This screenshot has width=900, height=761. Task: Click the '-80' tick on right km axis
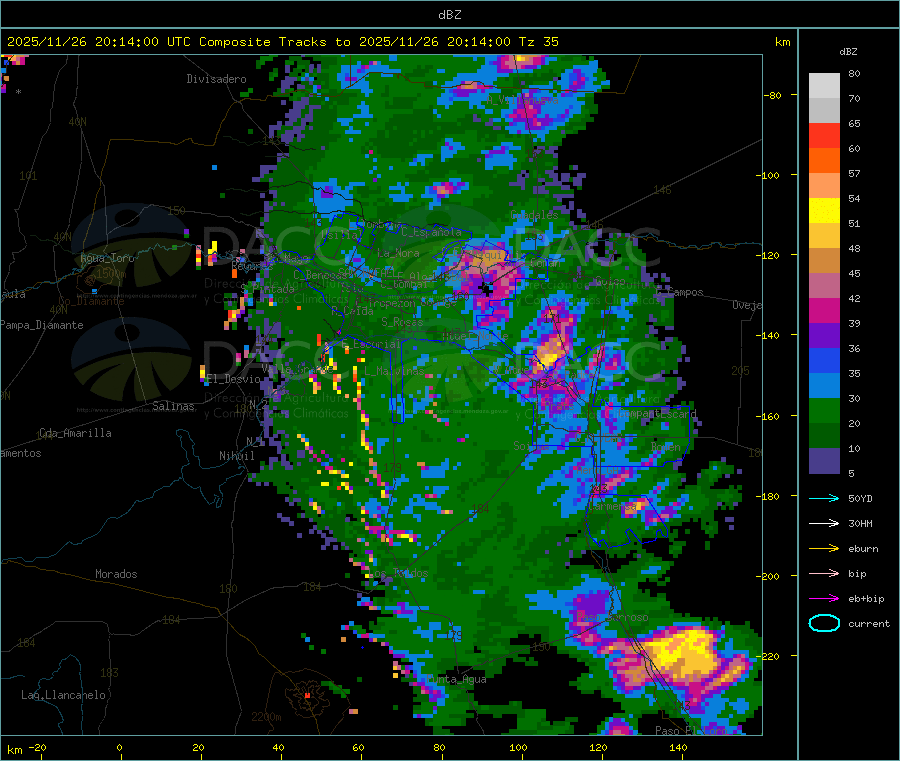pos(773,95)
